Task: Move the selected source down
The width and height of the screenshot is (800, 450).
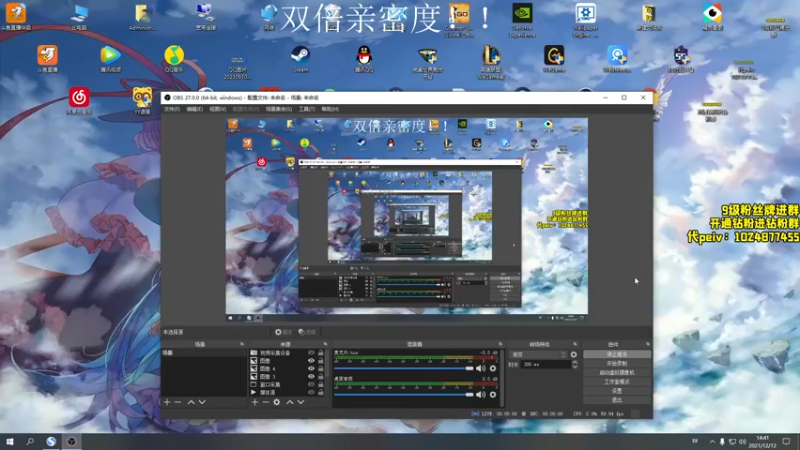Action: point(301,402)
